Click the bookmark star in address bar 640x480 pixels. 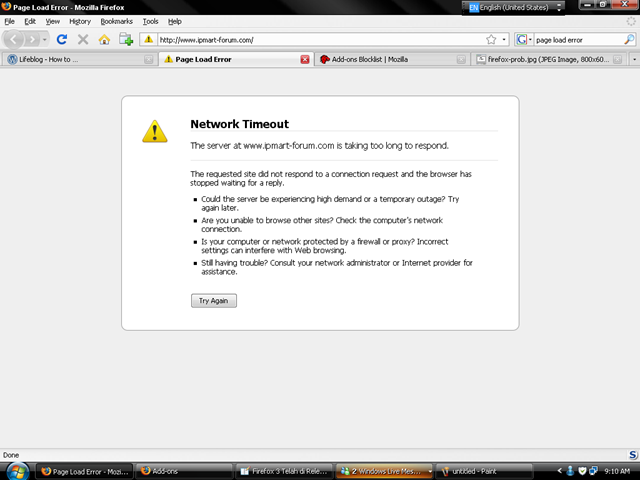click(x=491, y=39)
